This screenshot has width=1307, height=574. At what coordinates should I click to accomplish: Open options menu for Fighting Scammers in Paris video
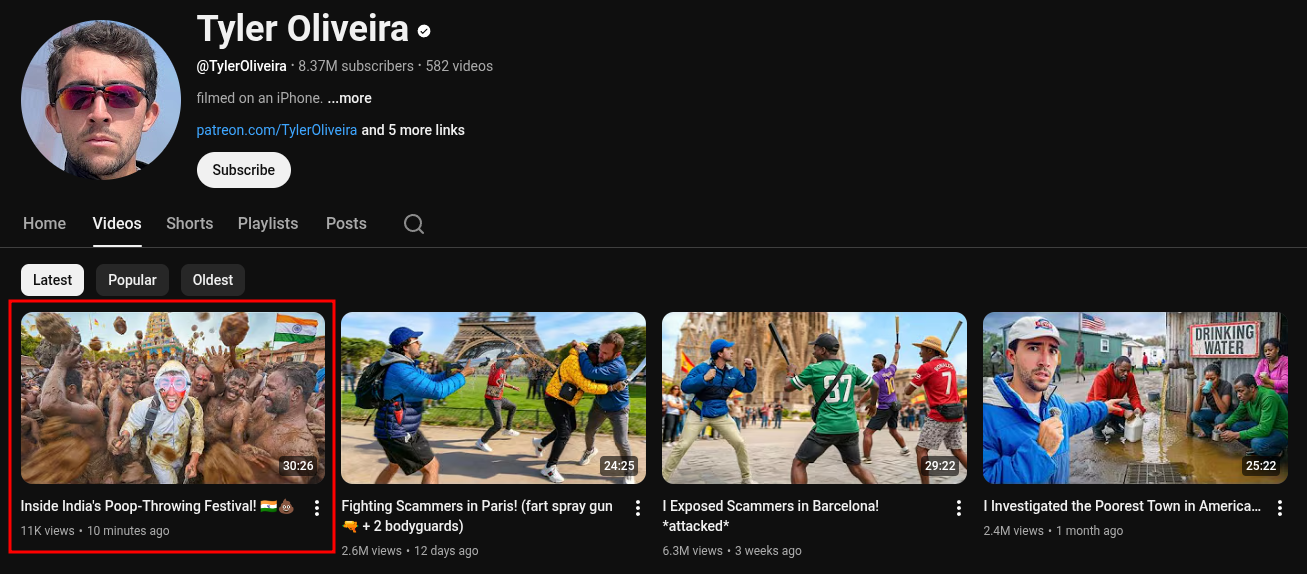coord(638,508)
